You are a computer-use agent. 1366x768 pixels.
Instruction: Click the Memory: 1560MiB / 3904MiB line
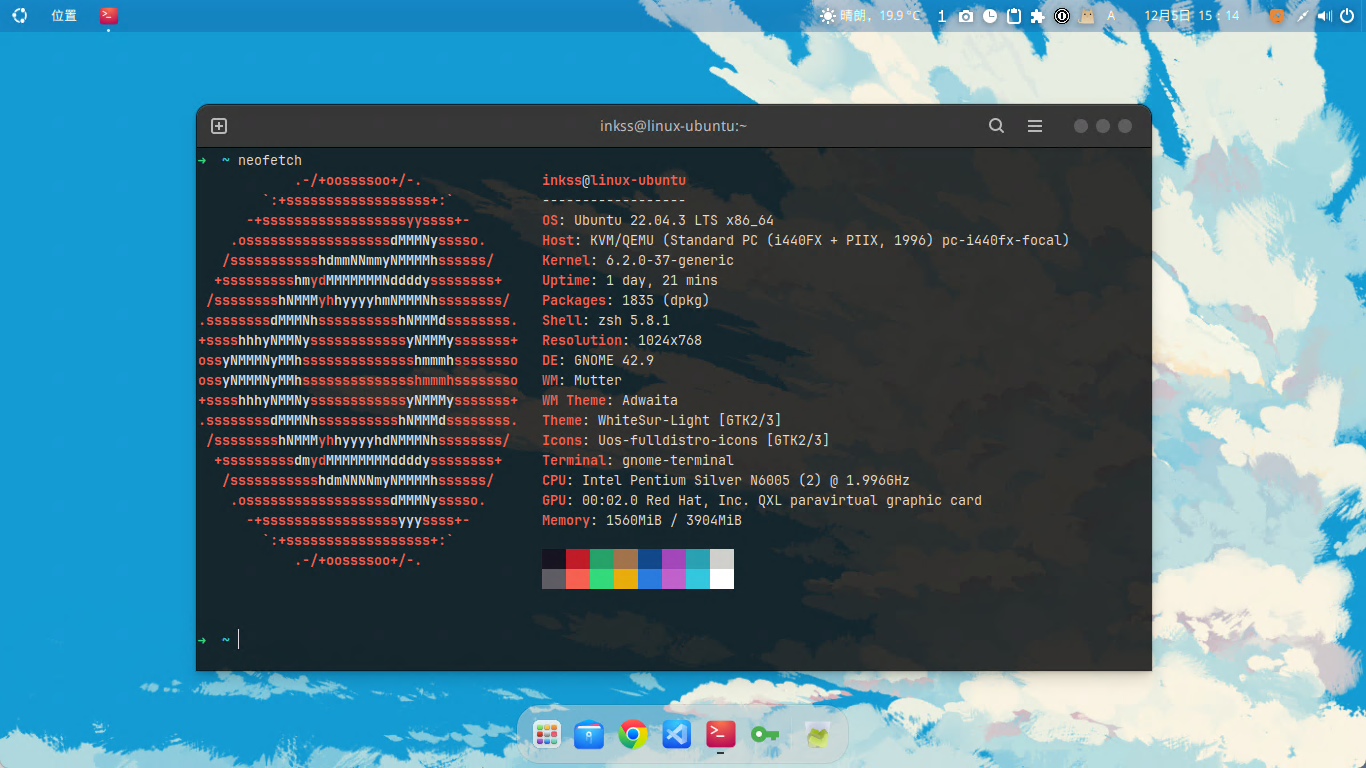coord(642,520)
